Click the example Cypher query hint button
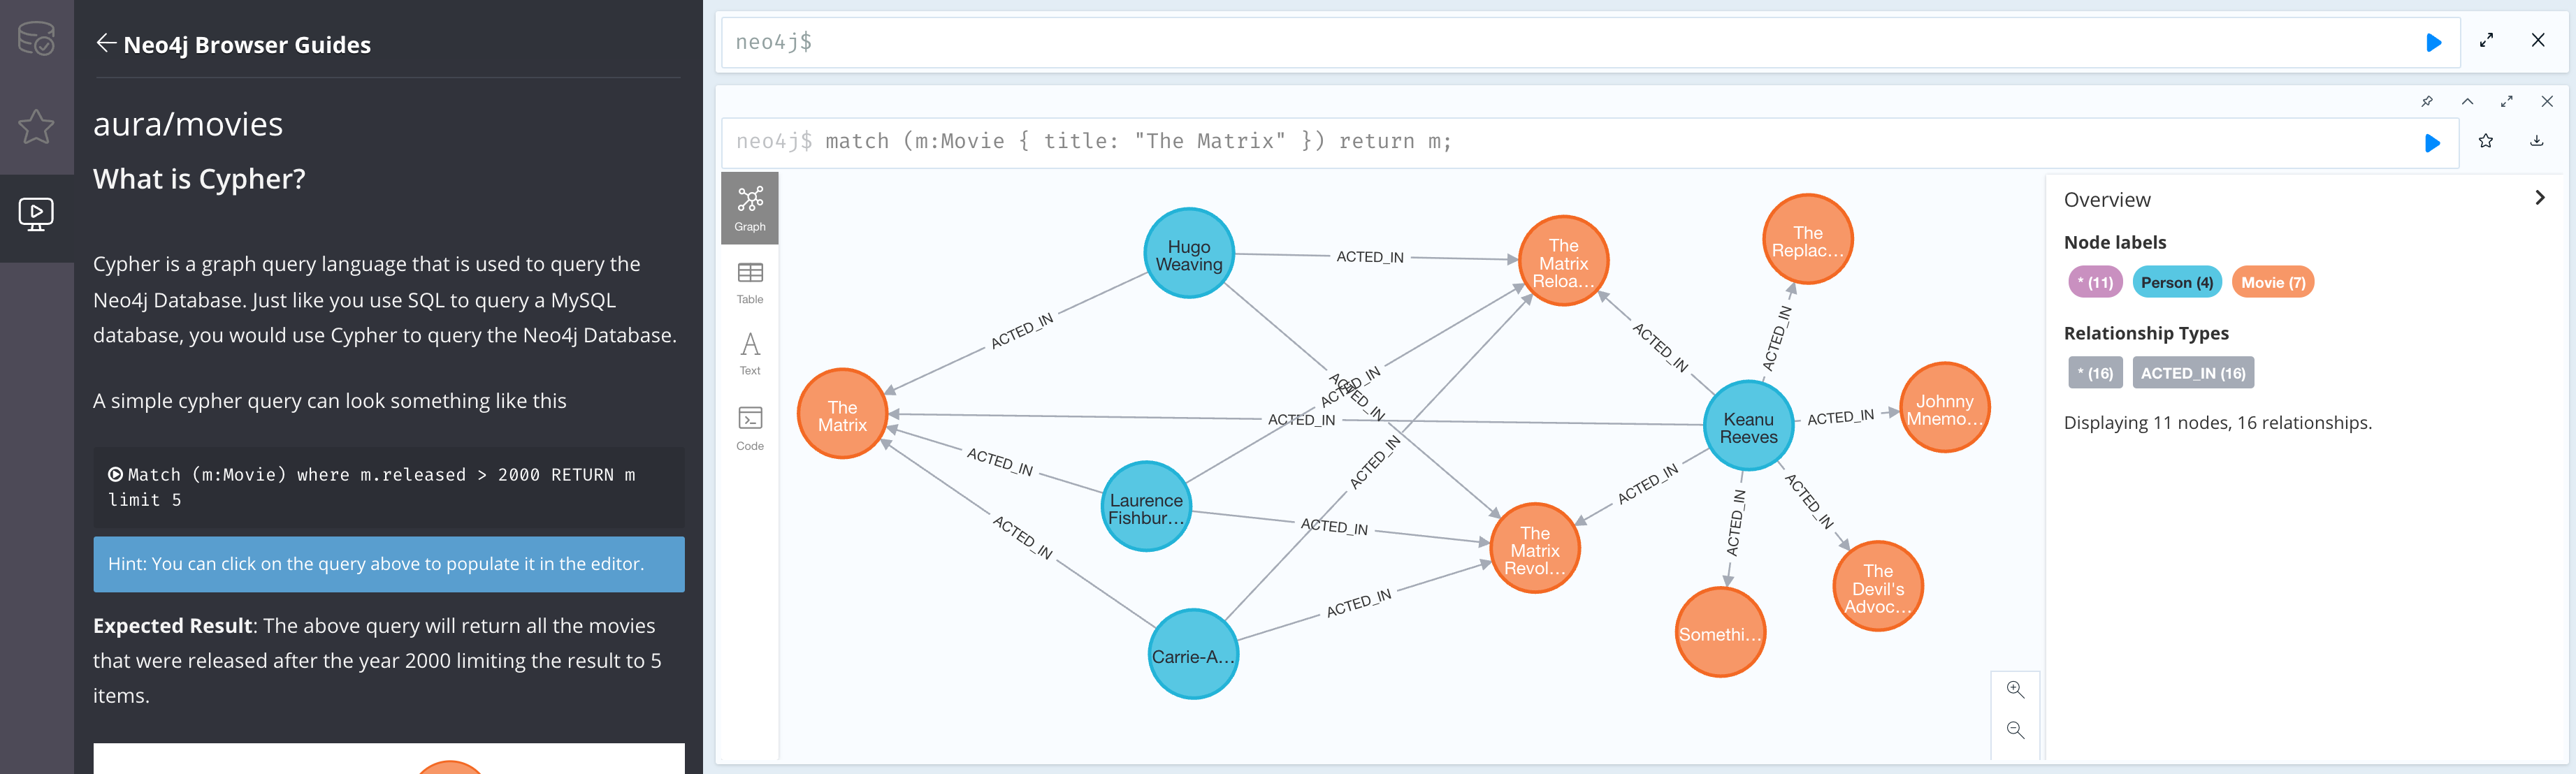The width and height of the screenshot is (2576, 774). point(386,562)
